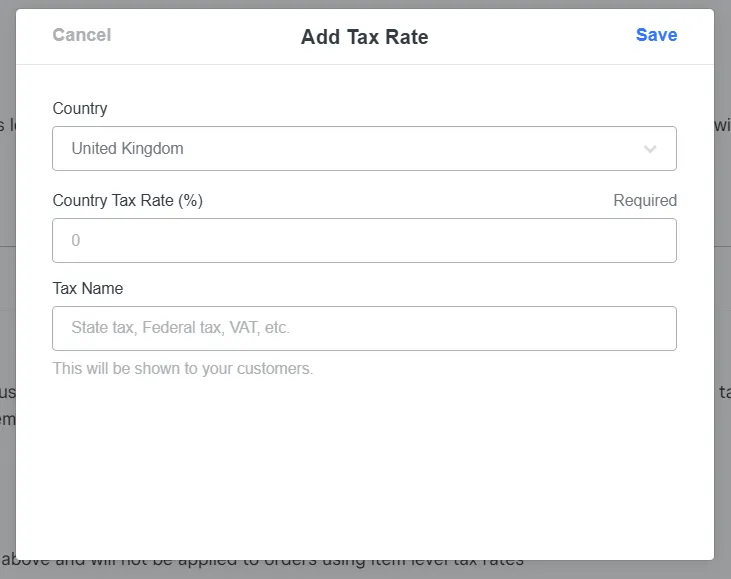The image size is (731, 579).
Task: Click 'This will be shown to your customers.' hint
Action: [183, 368]
